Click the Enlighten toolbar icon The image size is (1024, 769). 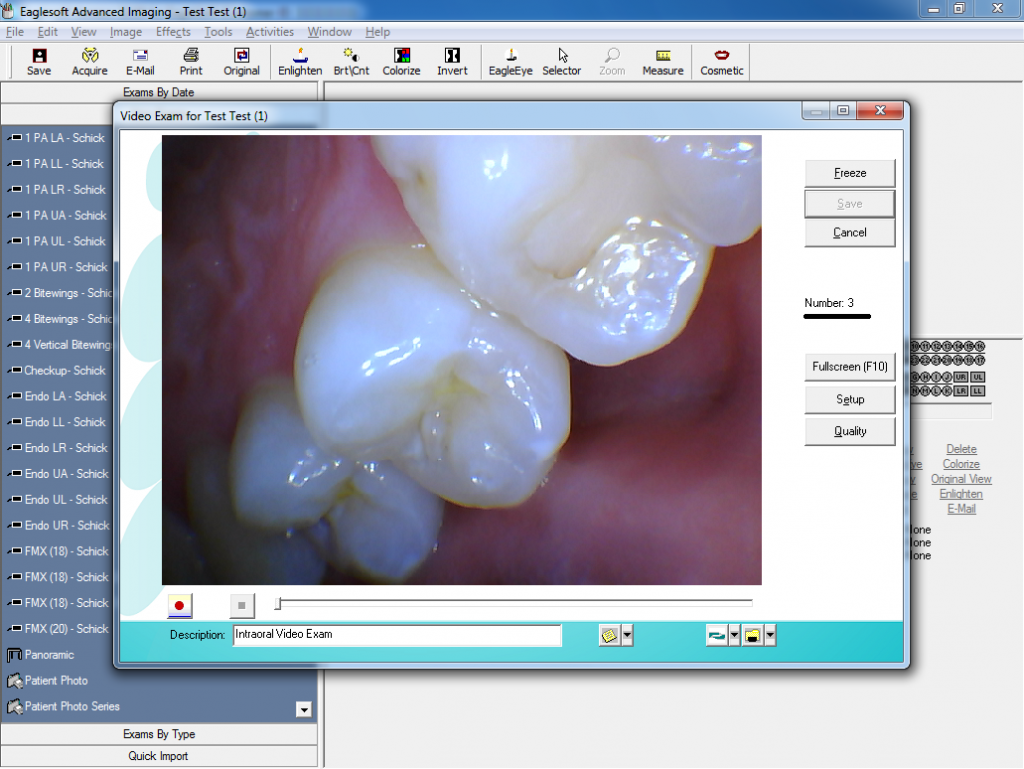point(300,62)
